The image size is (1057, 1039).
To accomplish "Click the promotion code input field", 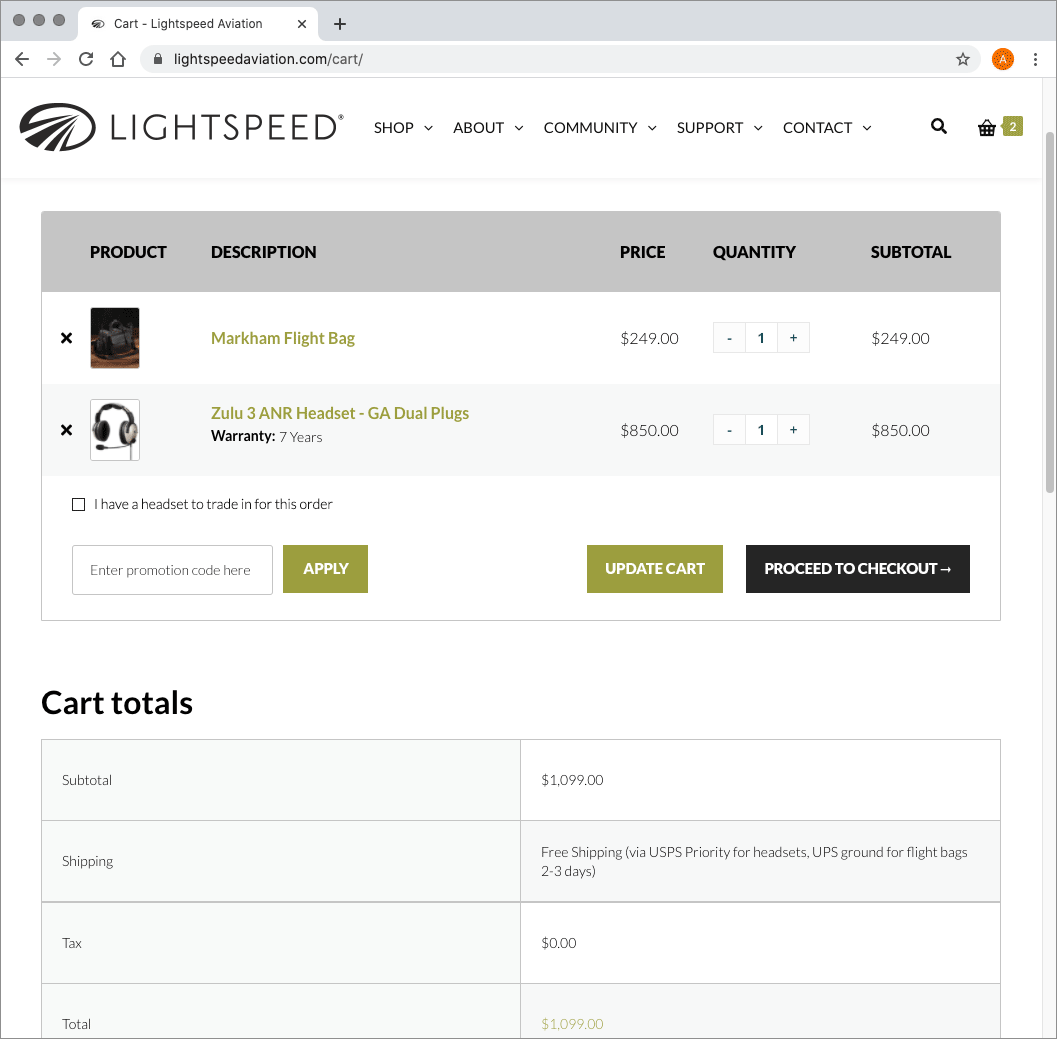I will pyautogui.click(x=172, y=570).
